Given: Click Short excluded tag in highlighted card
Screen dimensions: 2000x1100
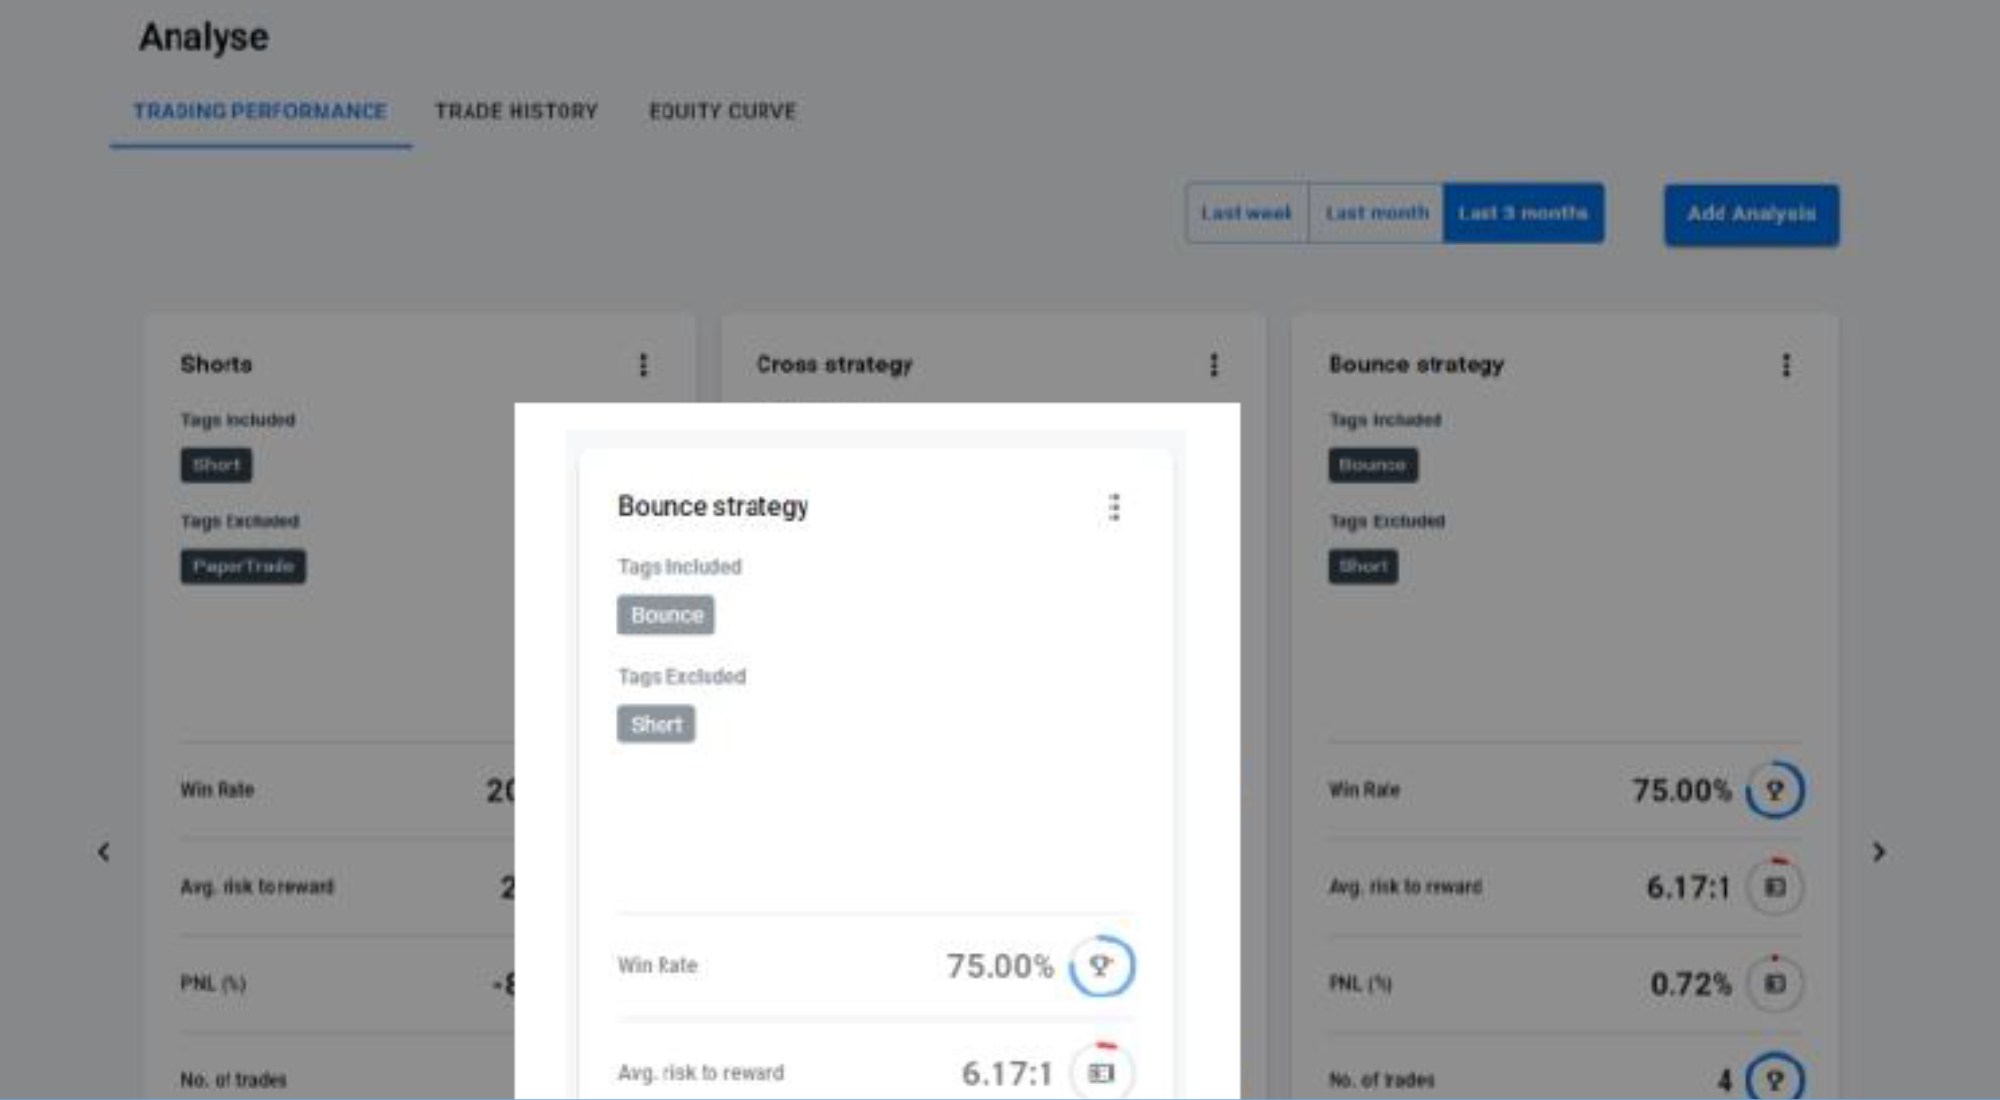Looking at the screenshot, I should tap(656, 724).
